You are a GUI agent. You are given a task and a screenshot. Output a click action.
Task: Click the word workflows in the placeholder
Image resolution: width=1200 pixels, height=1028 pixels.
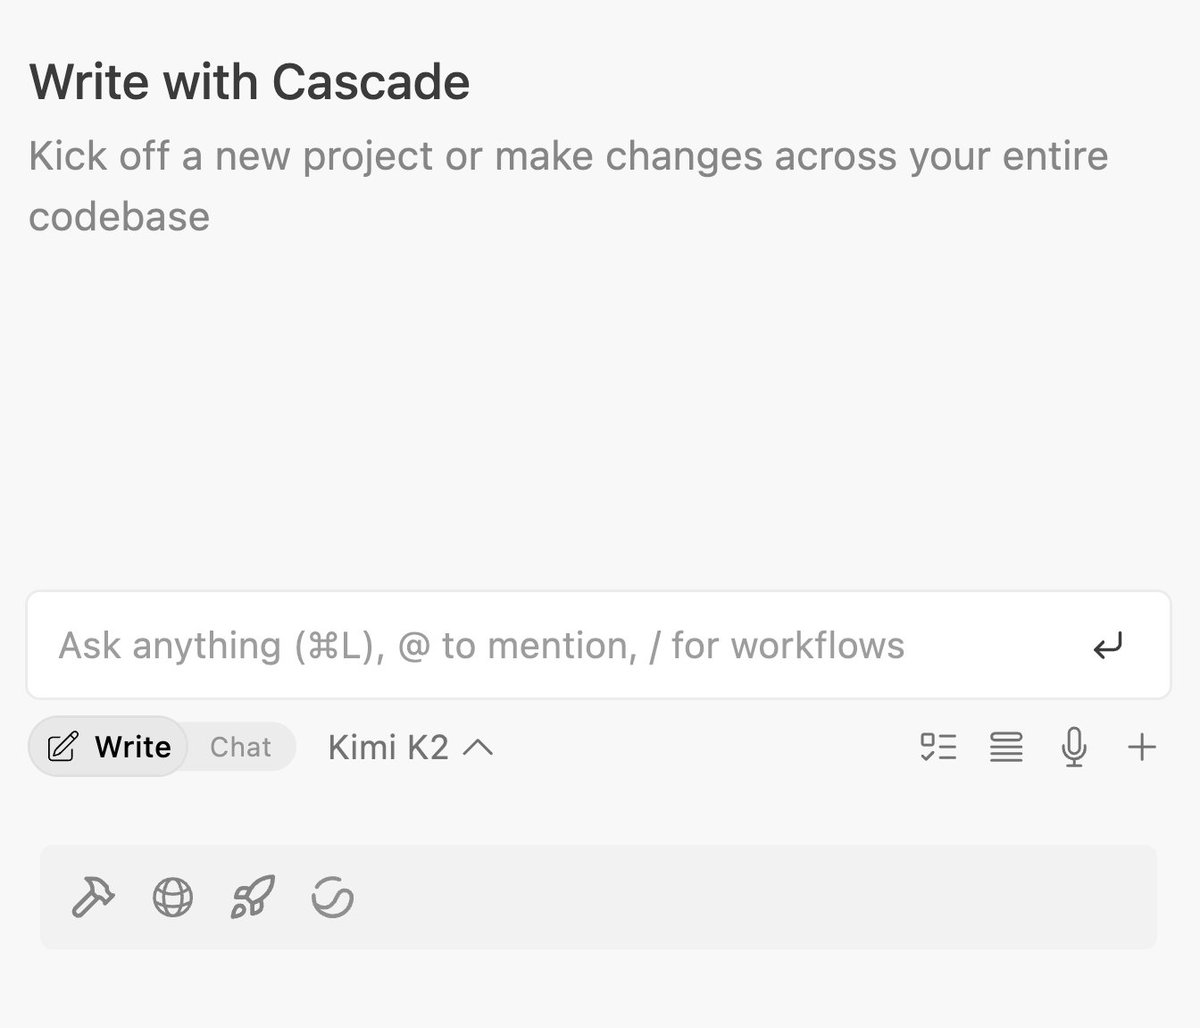[817, 646]
